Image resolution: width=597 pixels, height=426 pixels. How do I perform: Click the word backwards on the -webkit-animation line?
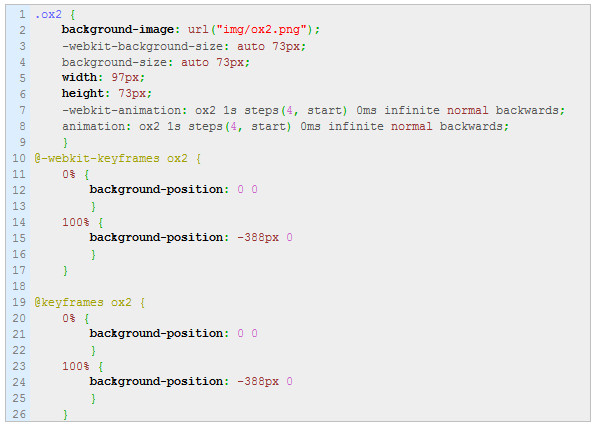(x=527, y=110)
